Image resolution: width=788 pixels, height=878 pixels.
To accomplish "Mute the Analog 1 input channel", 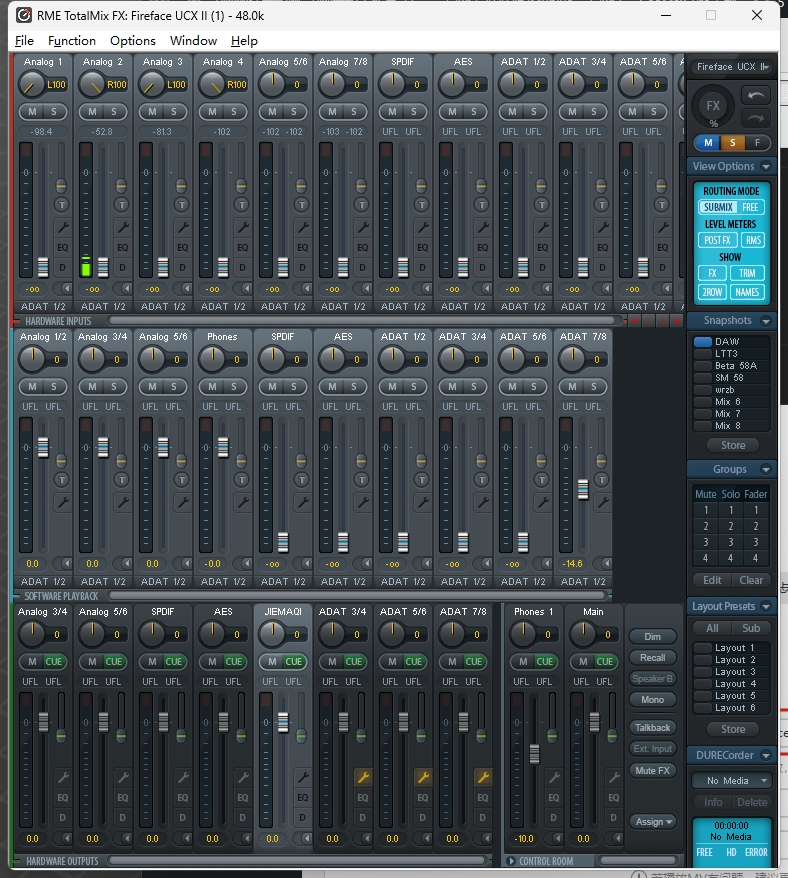I will tap(32, 111).
